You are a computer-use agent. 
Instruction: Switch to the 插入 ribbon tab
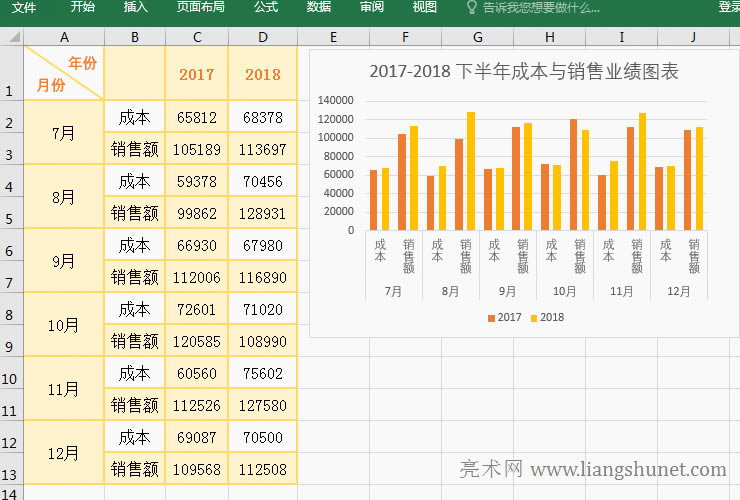[x=136, y=7]
